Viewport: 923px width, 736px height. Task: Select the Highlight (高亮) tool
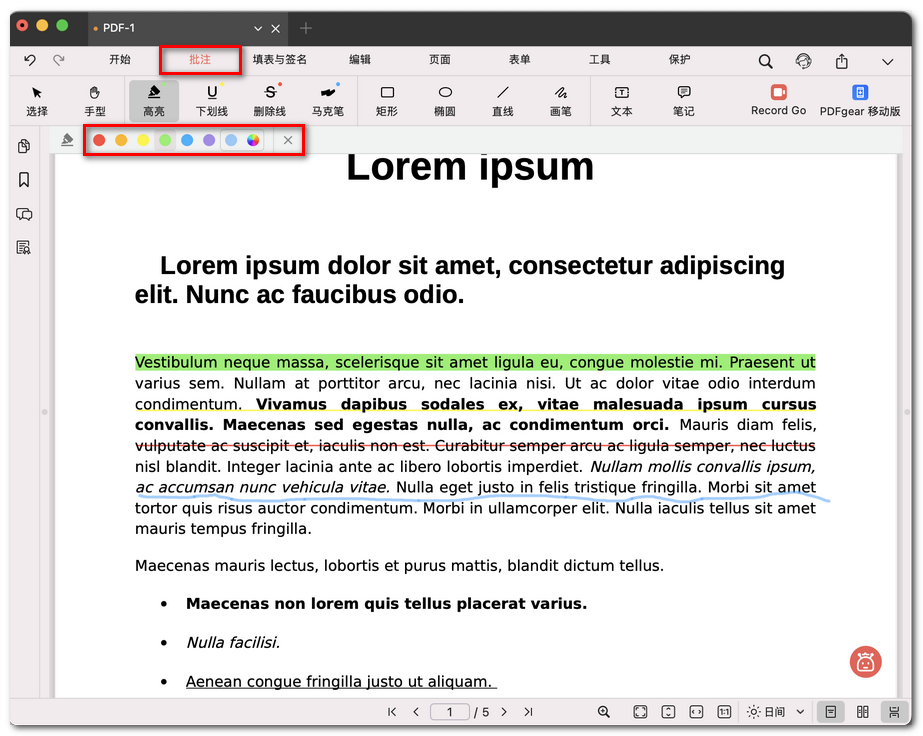point(153,100)
